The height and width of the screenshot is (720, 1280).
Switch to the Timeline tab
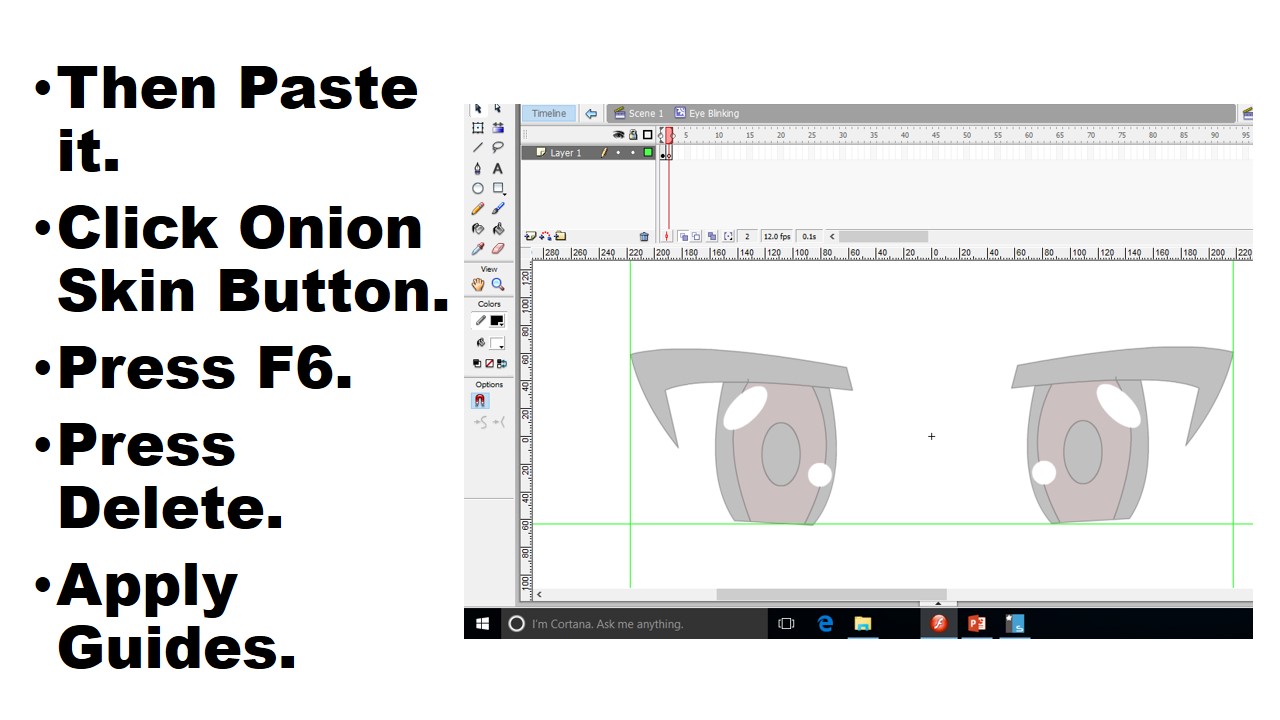tap(548, 113)
